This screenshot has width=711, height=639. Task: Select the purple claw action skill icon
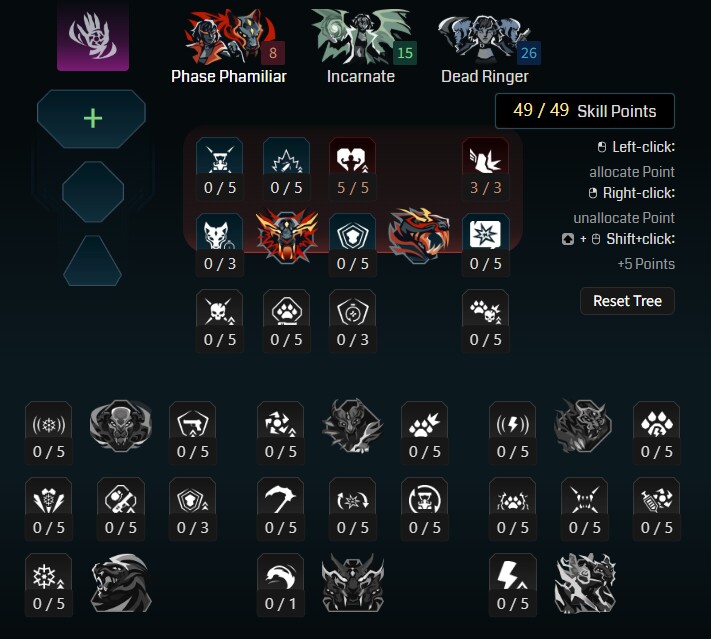(x=93, y=35)
